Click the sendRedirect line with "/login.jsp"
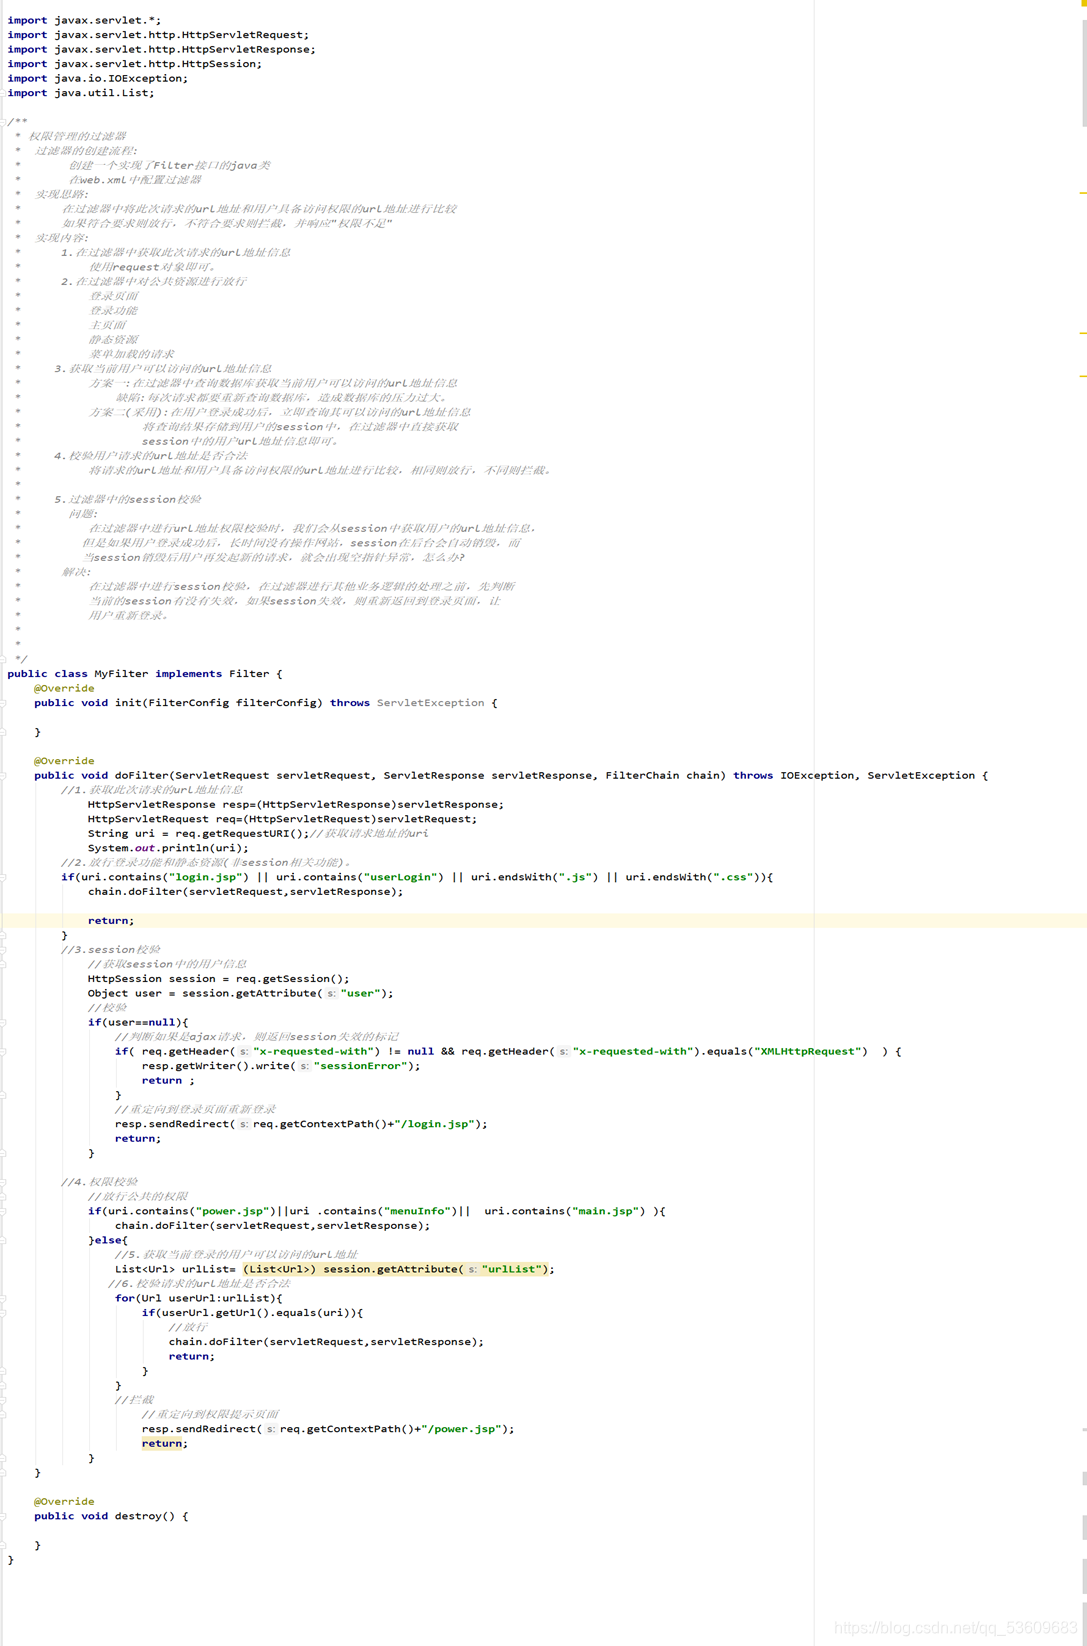 (301, 1124)
